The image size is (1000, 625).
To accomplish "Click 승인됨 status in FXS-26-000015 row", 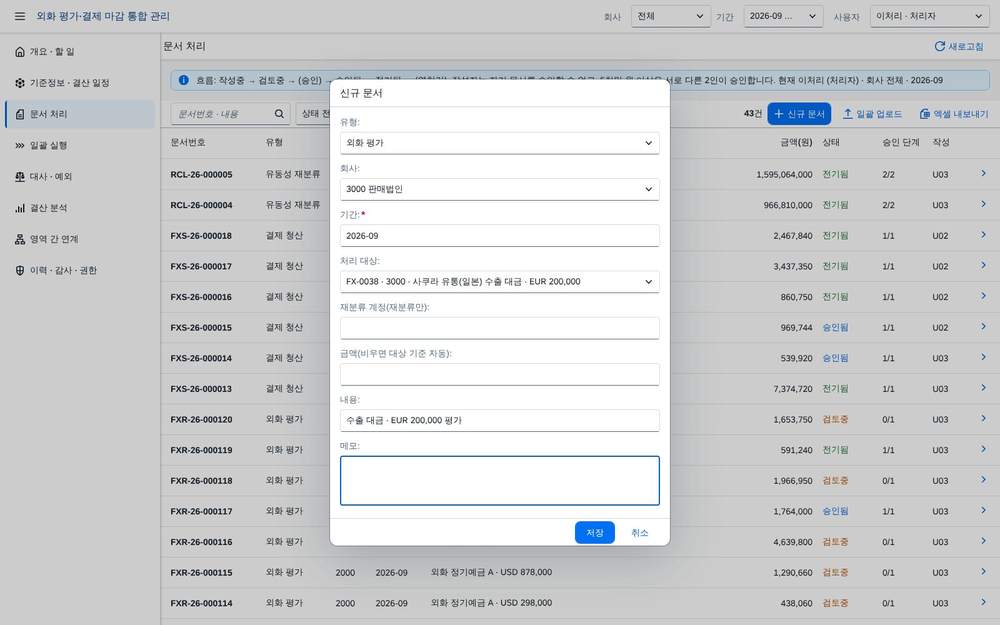I will pos(835,328).
